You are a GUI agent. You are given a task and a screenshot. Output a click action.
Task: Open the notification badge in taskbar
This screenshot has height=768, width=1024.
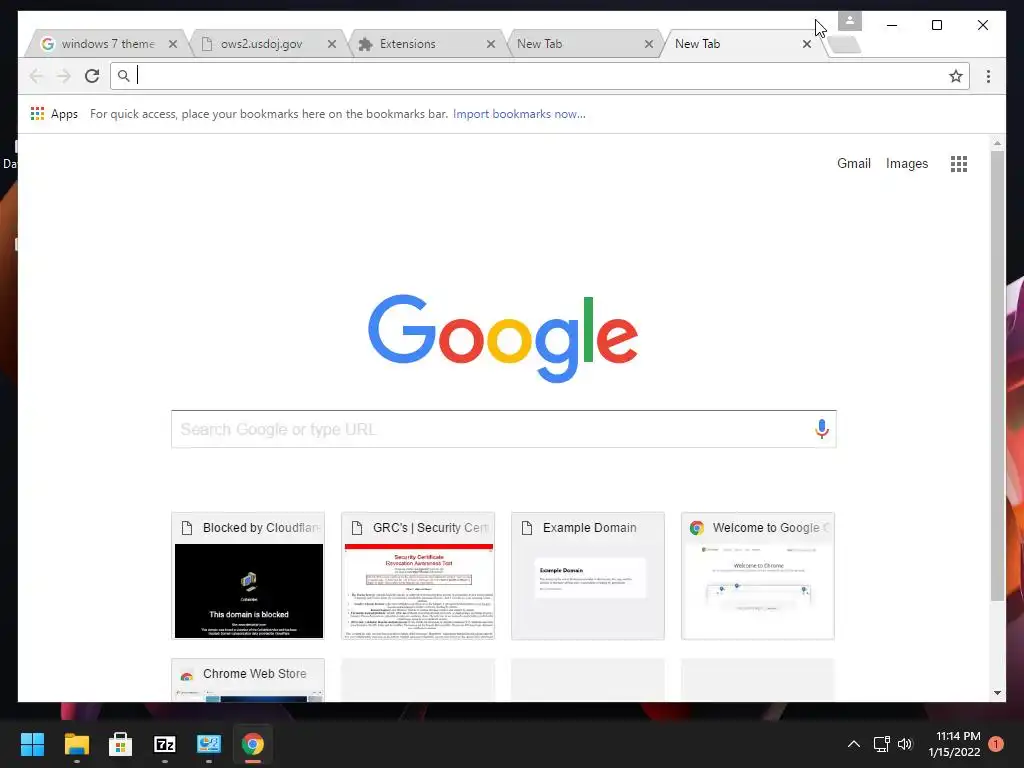coord(996,744)
